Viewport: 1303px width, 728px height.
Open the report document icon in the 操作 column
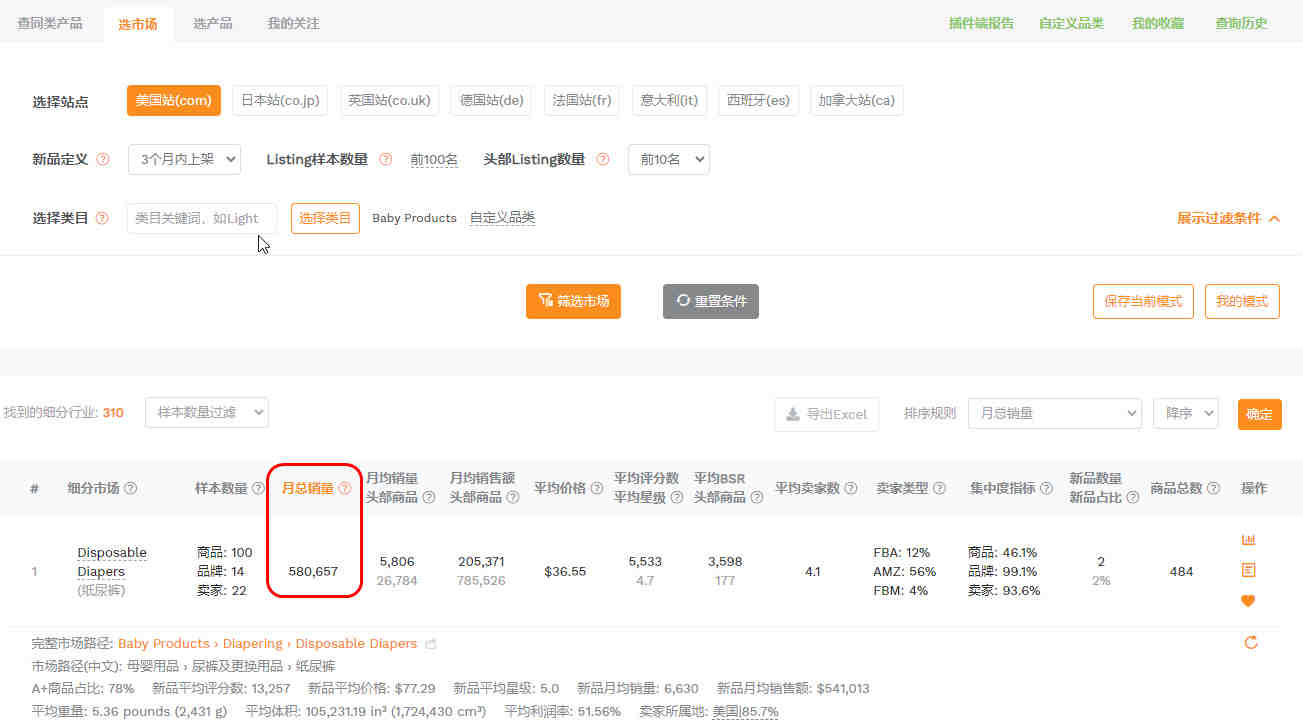point(1248,570)
